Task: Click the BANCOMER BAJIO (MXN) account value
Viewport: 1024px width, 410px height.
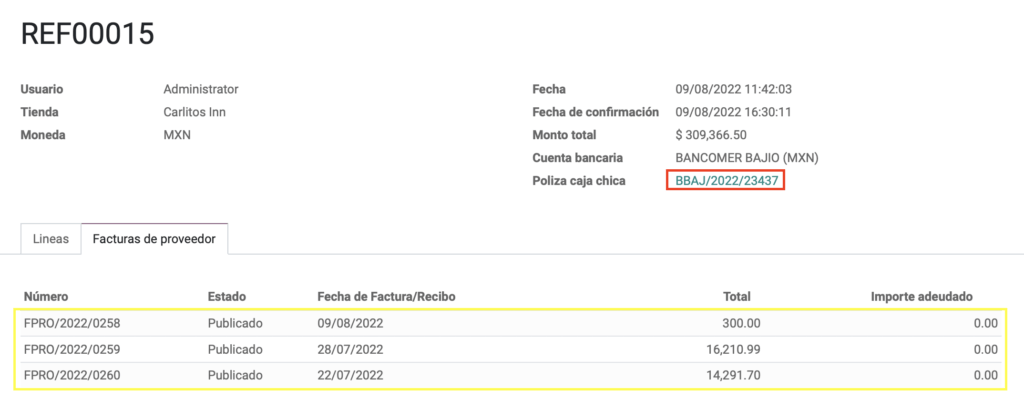Action: coord(747,158)
